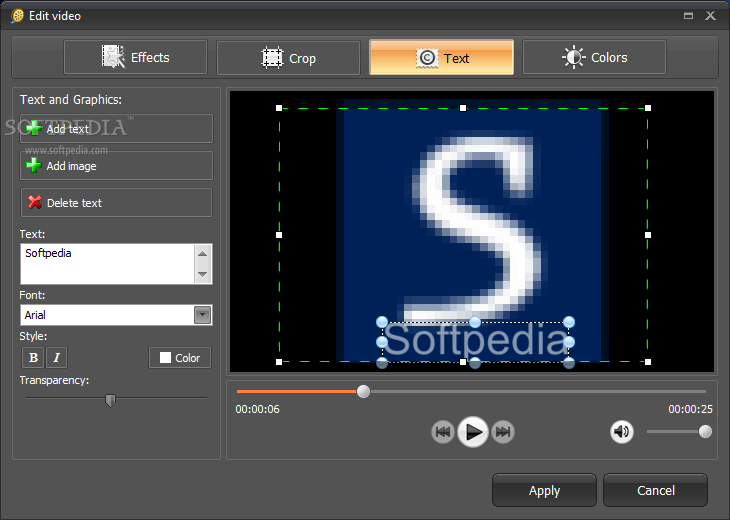Click the top-center green frame handle
This screenshot has width=730, height=520.
(463, 108)
